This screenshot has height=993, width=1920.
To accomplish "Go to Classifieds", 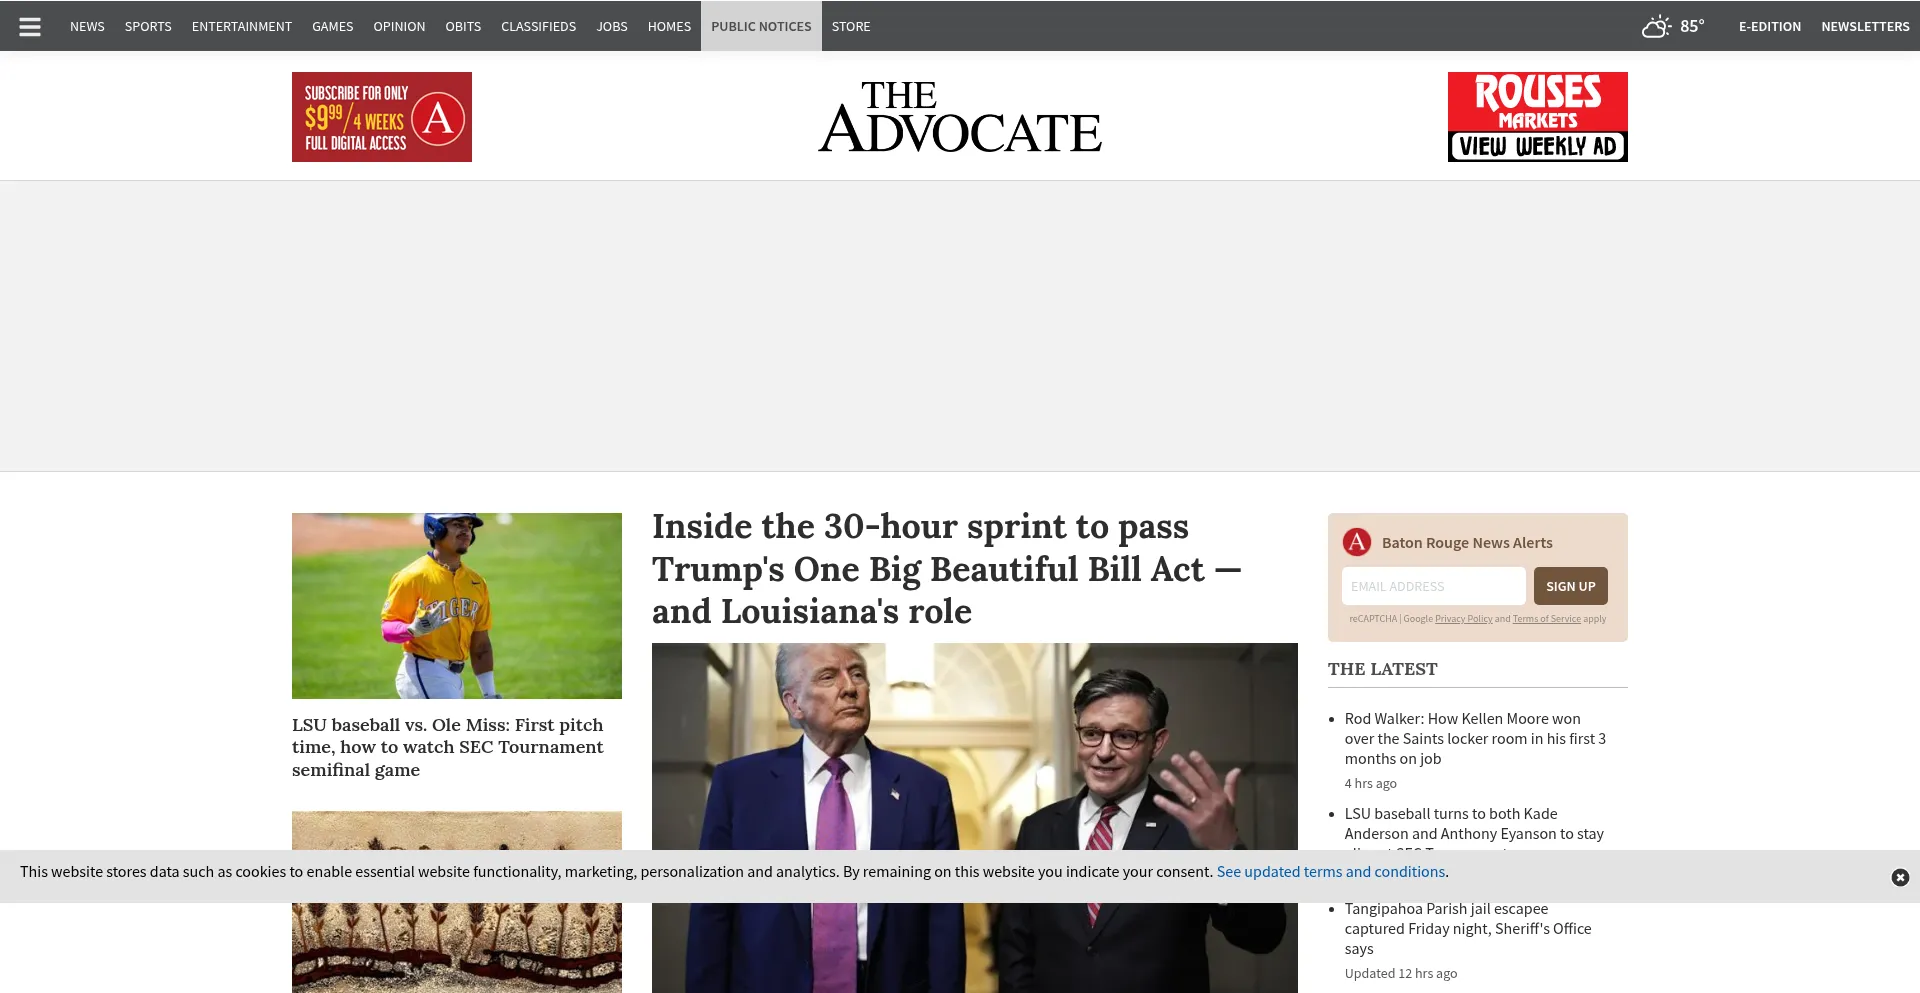I will point(538,26).
